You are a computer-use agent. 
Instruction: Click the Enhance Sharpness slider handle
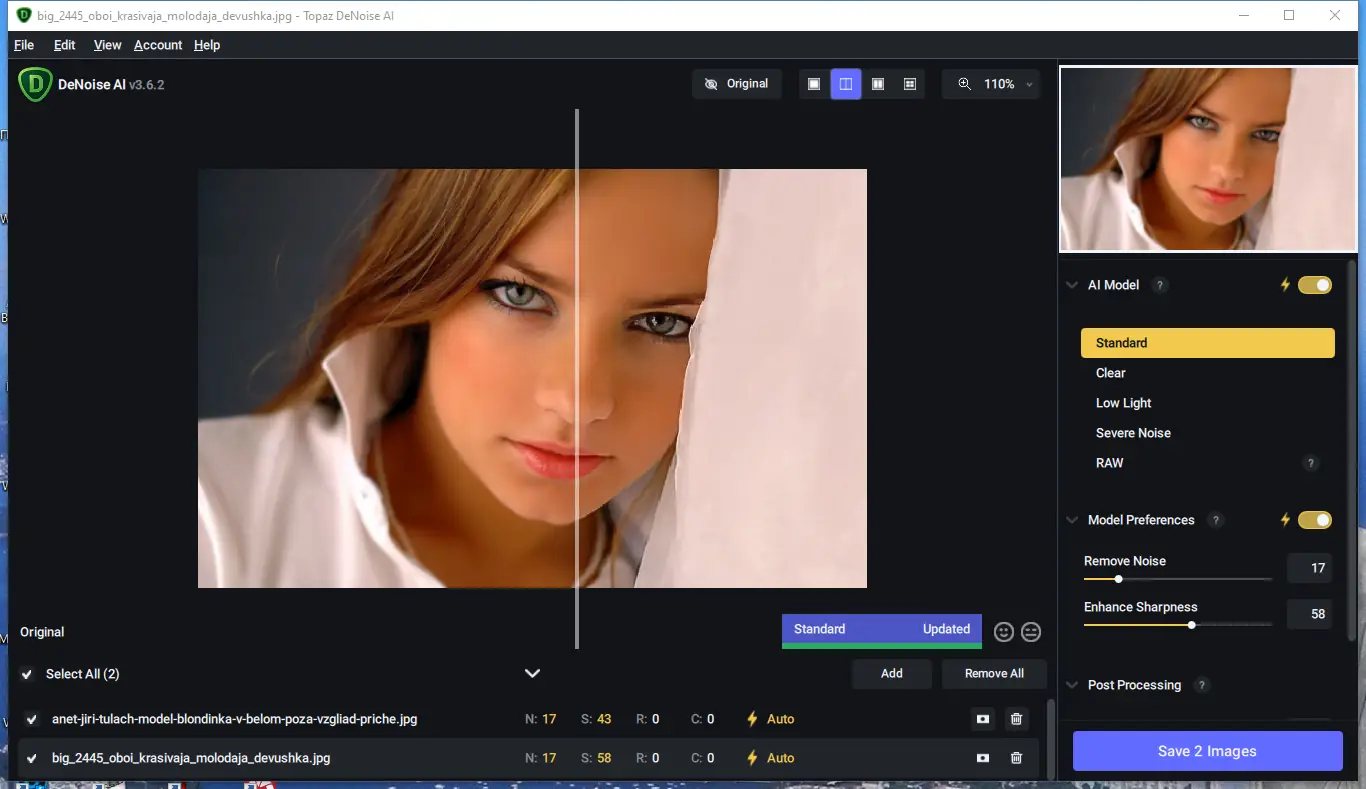(x=1191, y=625)
